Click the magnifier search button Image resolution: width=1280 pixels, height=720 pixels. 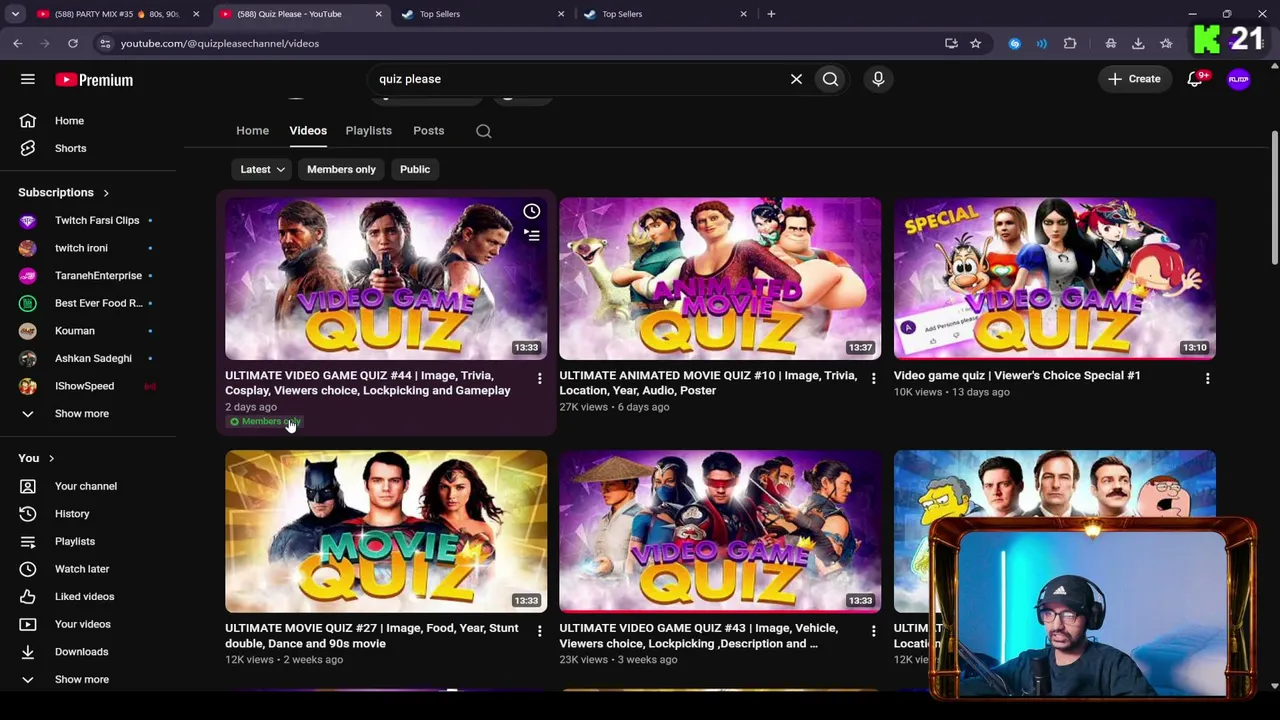[x=830, y=79]
